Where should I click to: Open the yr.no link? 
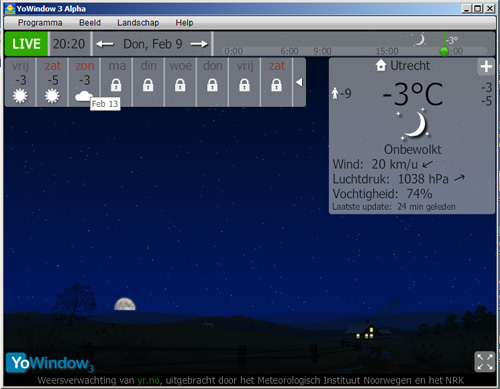tap(148, 380)
